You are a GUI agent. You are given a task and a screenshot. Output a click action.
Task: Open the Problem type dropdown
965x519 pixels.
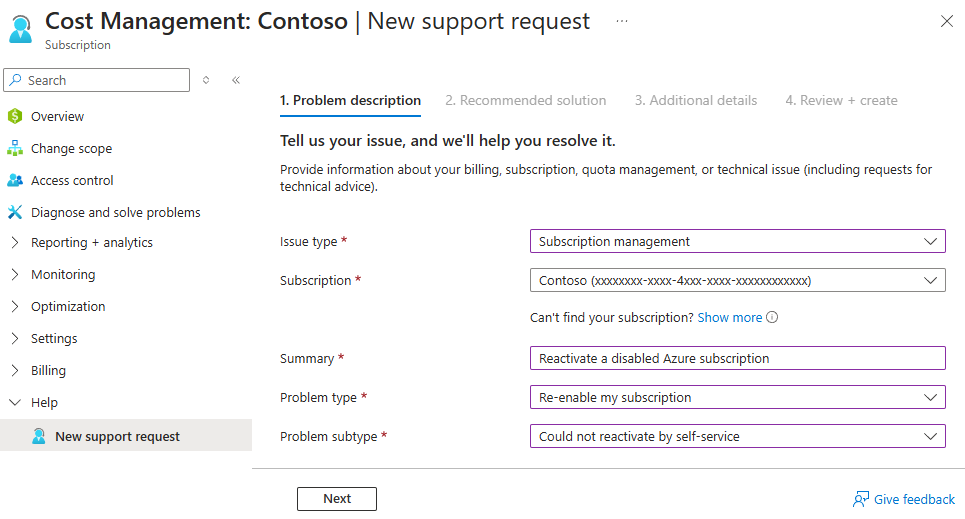point(737,397)
